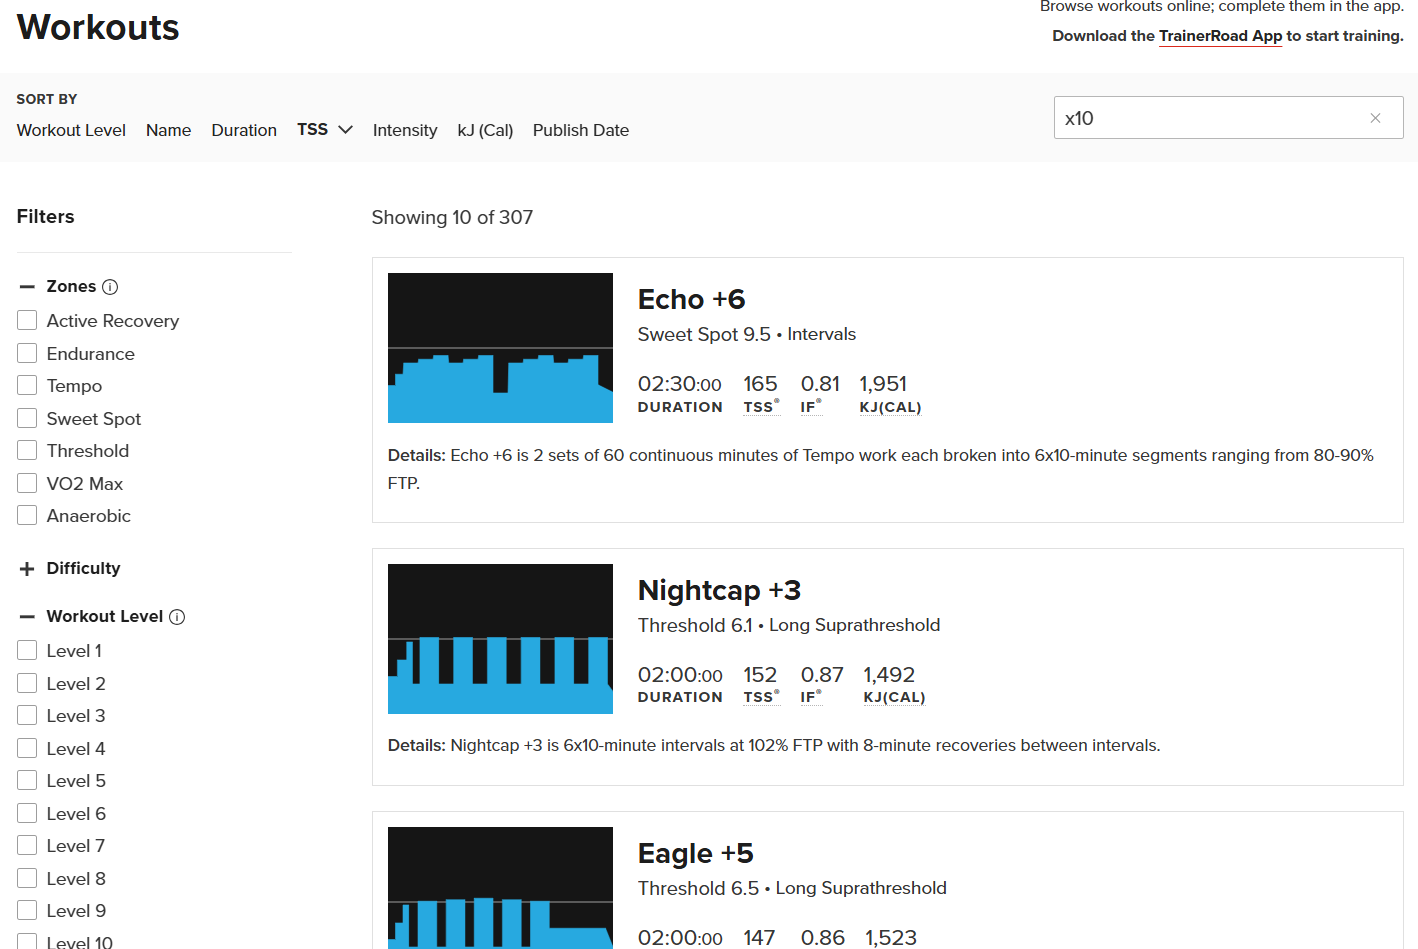Check the Level 8 workout filter
This screenshot has width=1418, height=949.
click(27, 879)
